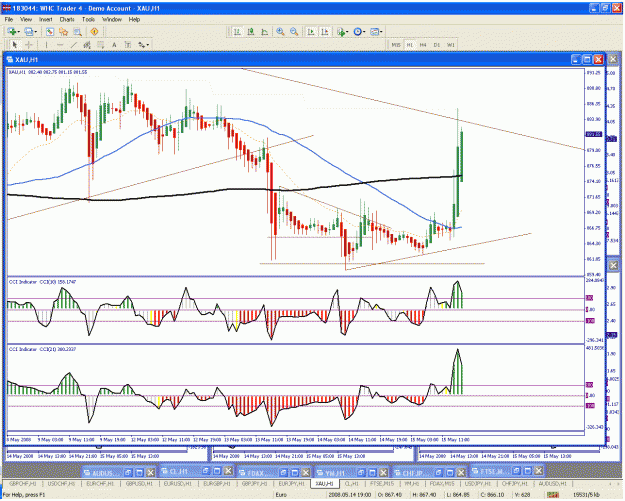Switch timeframe to W1
The height and width of the screenshot is (501, 625).
[451, 45]
